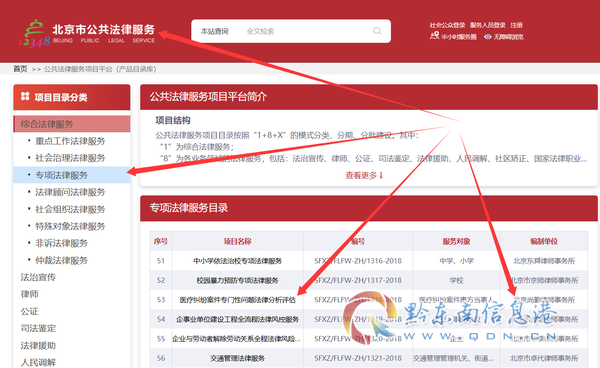Expand the 司法鉴定 category
Viewport: 600px width, 368px height.
(38, 328)
